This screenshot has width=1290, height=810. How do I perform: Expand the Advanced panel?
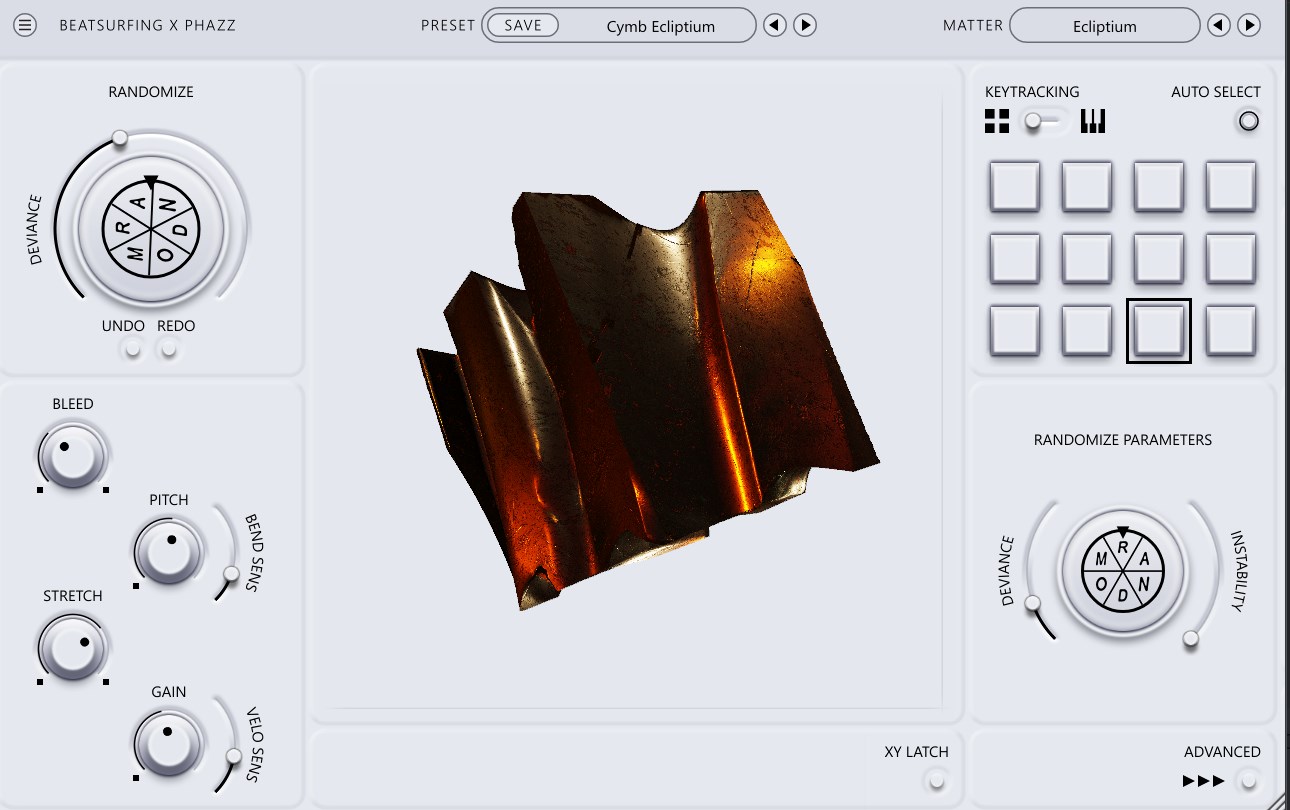[x=1247, y=780]
